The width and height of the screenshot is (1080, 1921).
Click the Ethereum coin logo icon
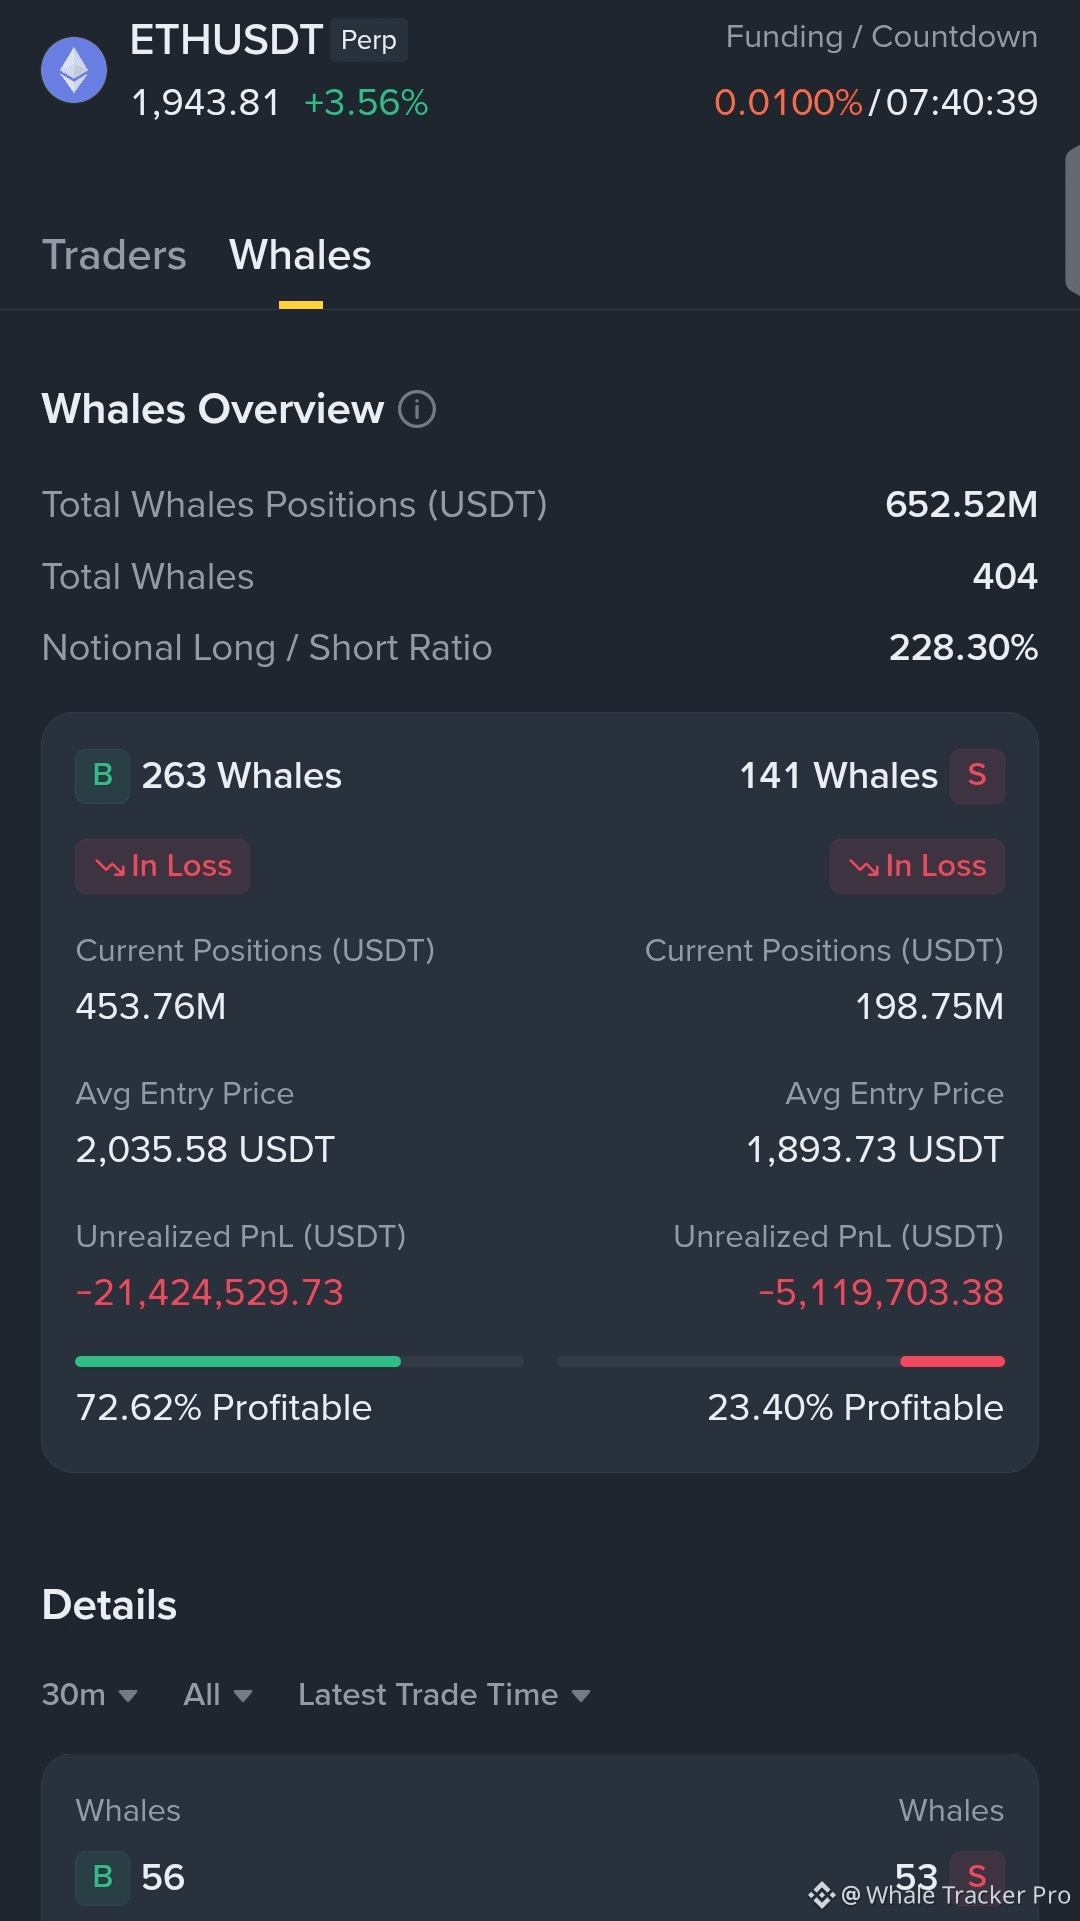click(x=74, y=70)
